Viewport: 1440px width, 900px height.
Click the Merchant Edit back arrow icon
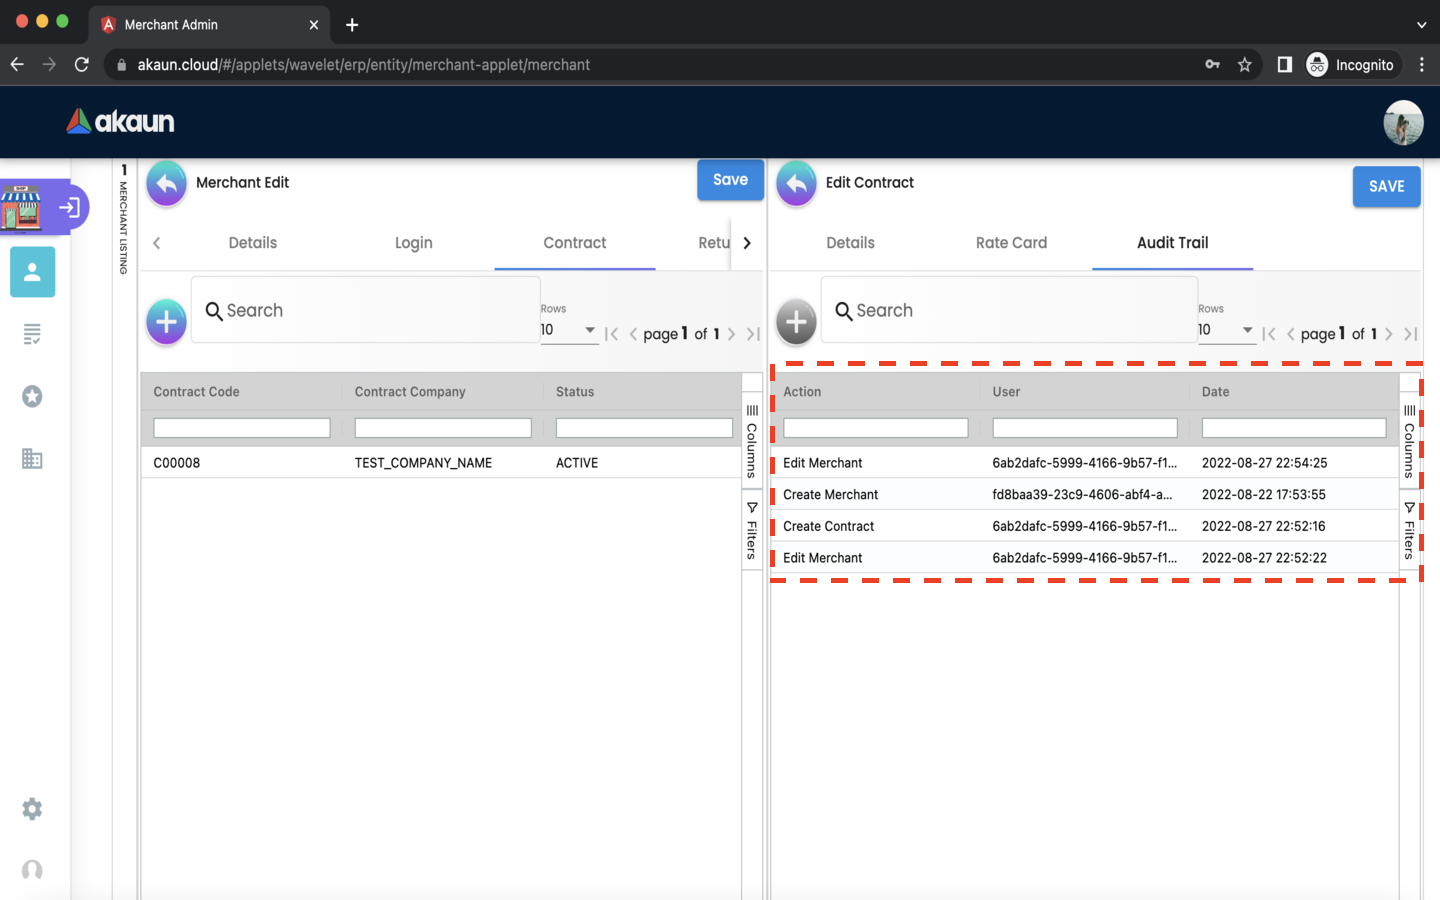coord(167,184)
